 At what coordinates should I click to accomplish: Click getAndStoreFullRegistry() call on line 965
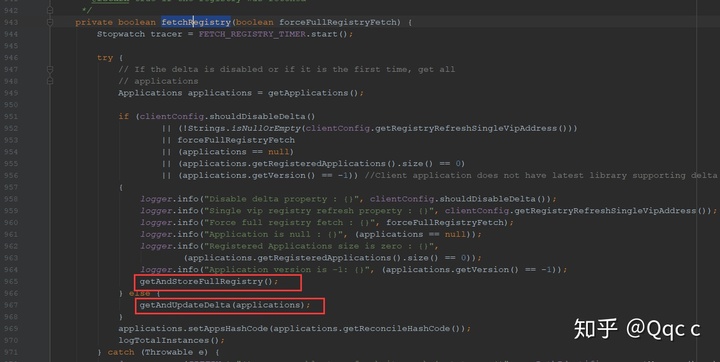207,281
